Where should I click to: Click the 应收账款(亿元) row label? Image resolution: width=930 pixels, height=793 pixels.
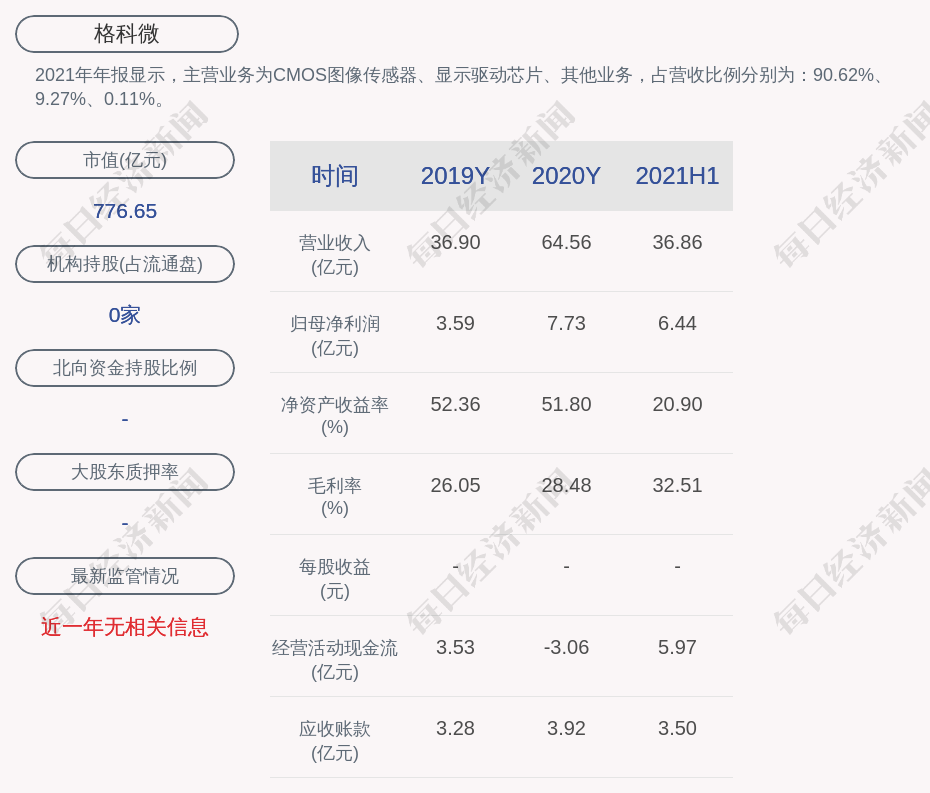335,741
